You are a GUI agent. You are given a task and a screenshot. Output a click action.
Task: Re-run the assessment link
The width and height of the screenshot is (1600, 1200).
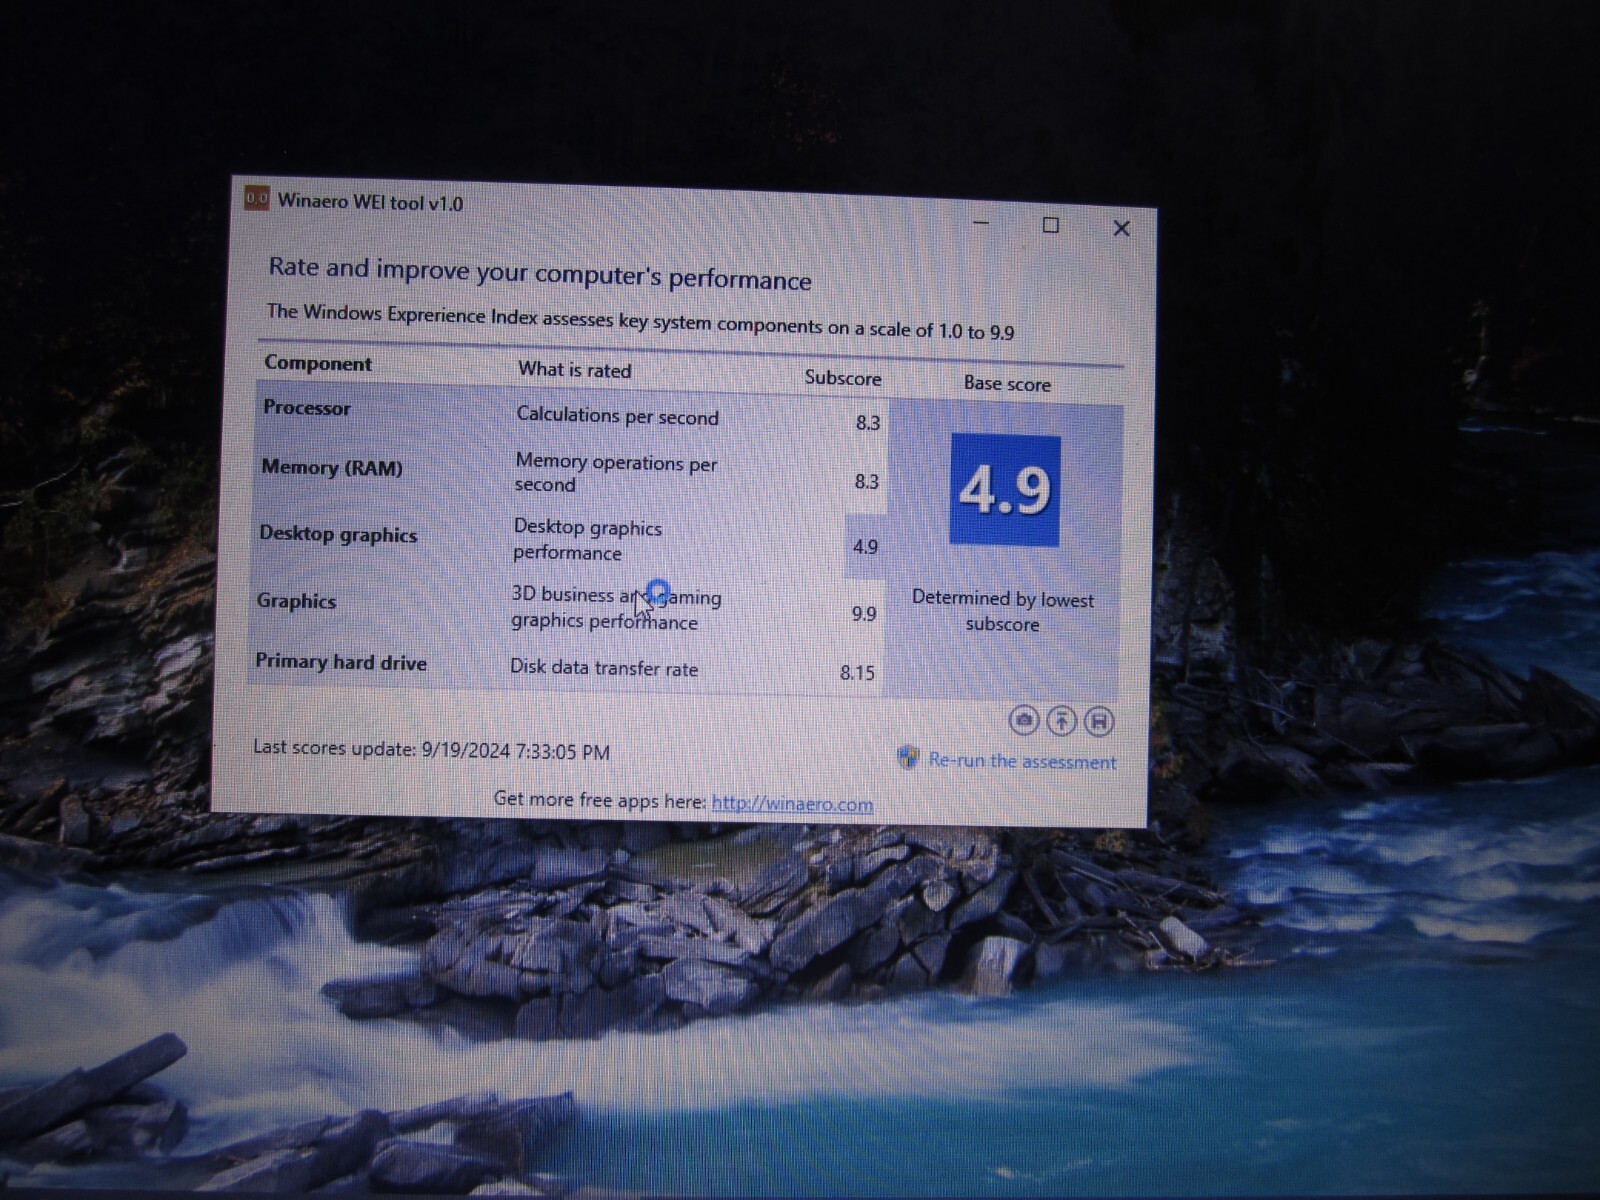click(x=1022, y=761)
